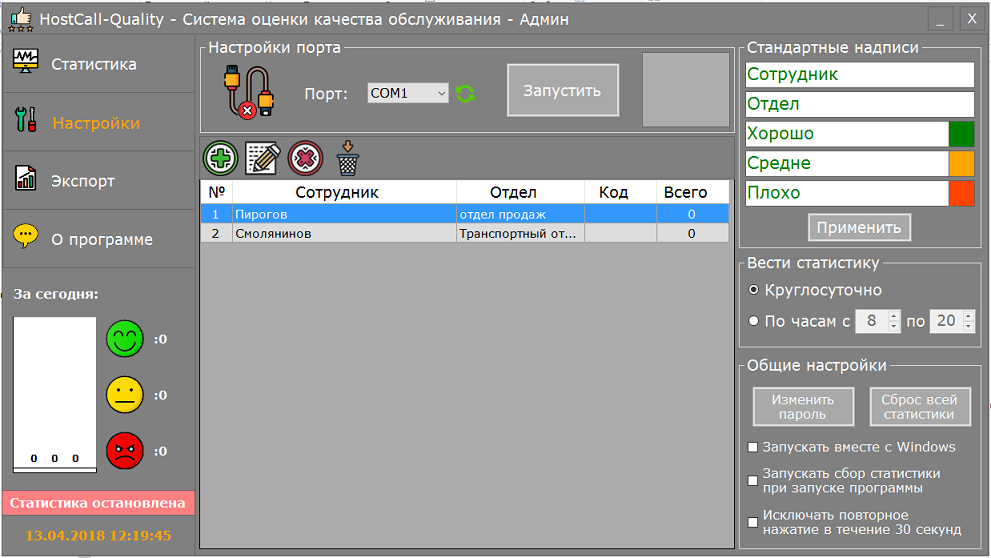Viewport: 991px width, 558px height.
Task: Enable Исключать повторное нажатие checkbox
Action: pyautogui.click(x=753, y=523)
